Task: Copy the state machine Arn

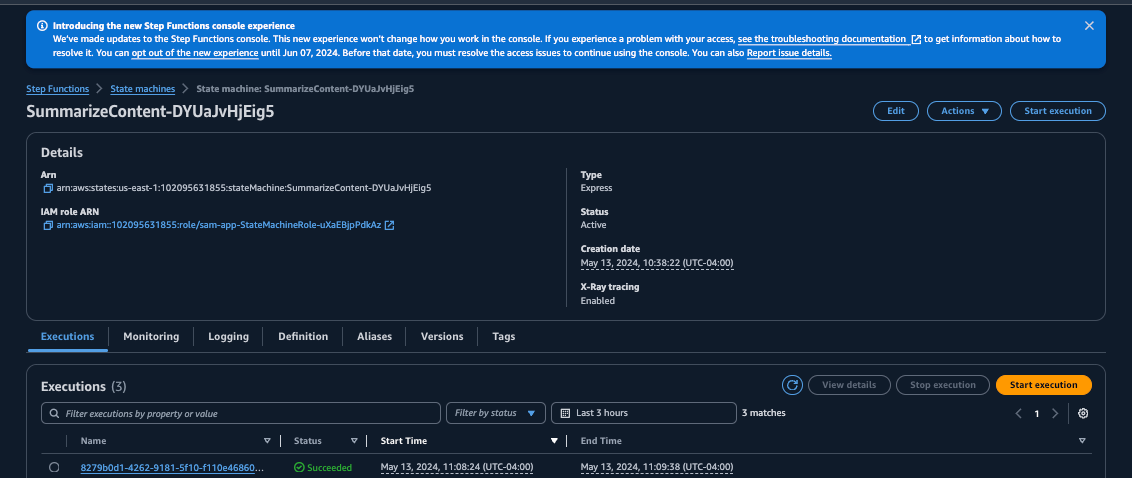Action: click(x=48, y=188)
